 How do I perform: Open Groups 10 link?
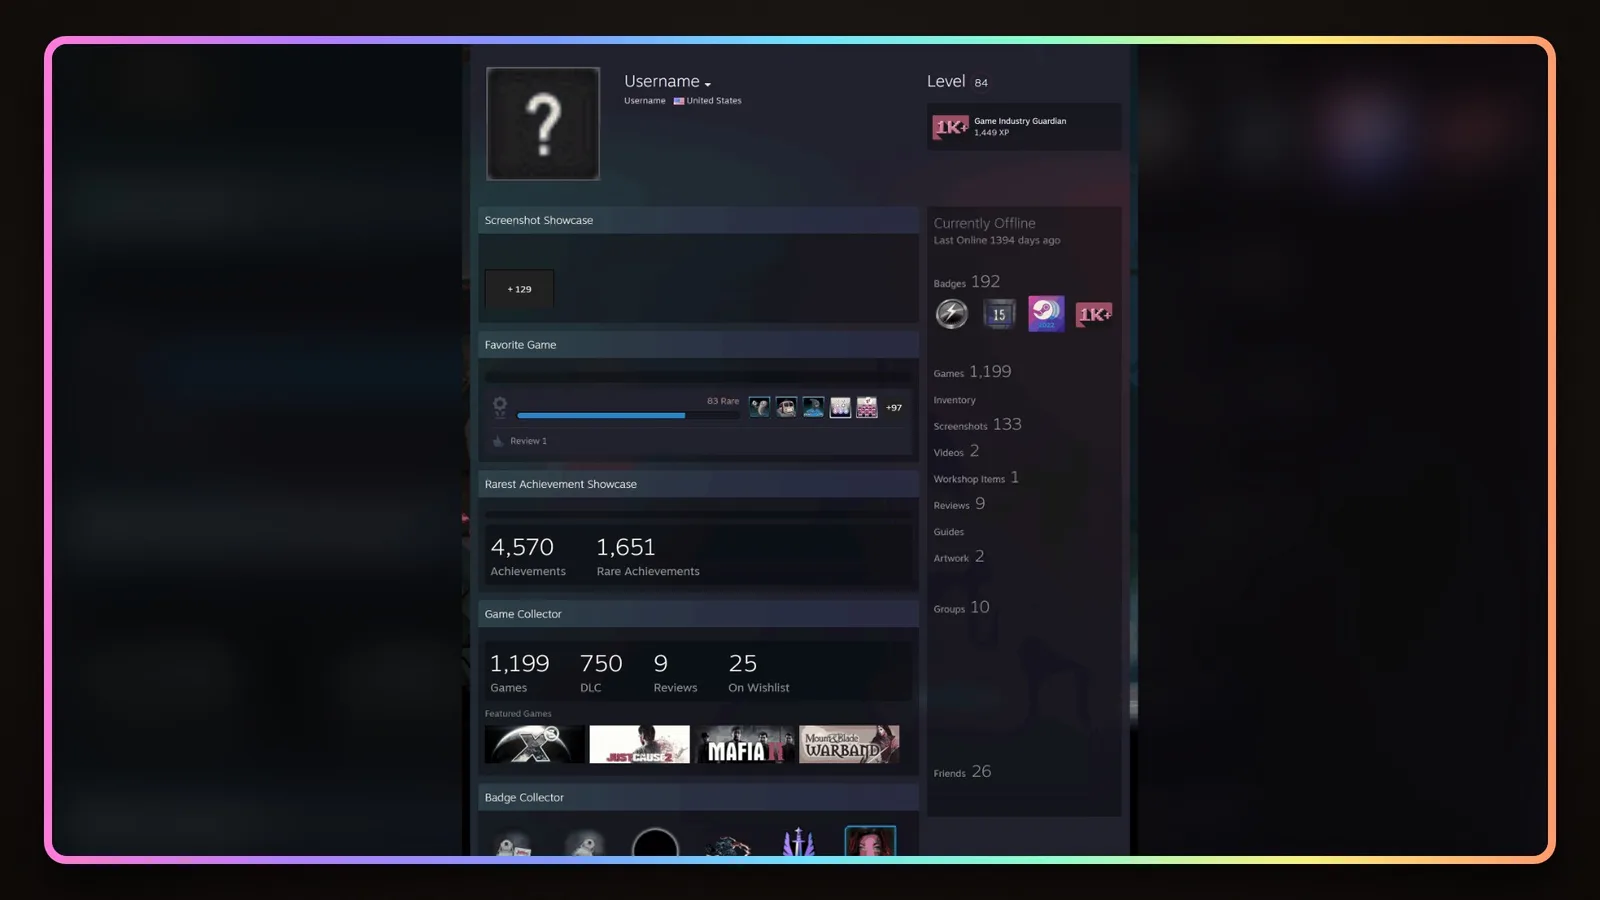tap(961, 608)
